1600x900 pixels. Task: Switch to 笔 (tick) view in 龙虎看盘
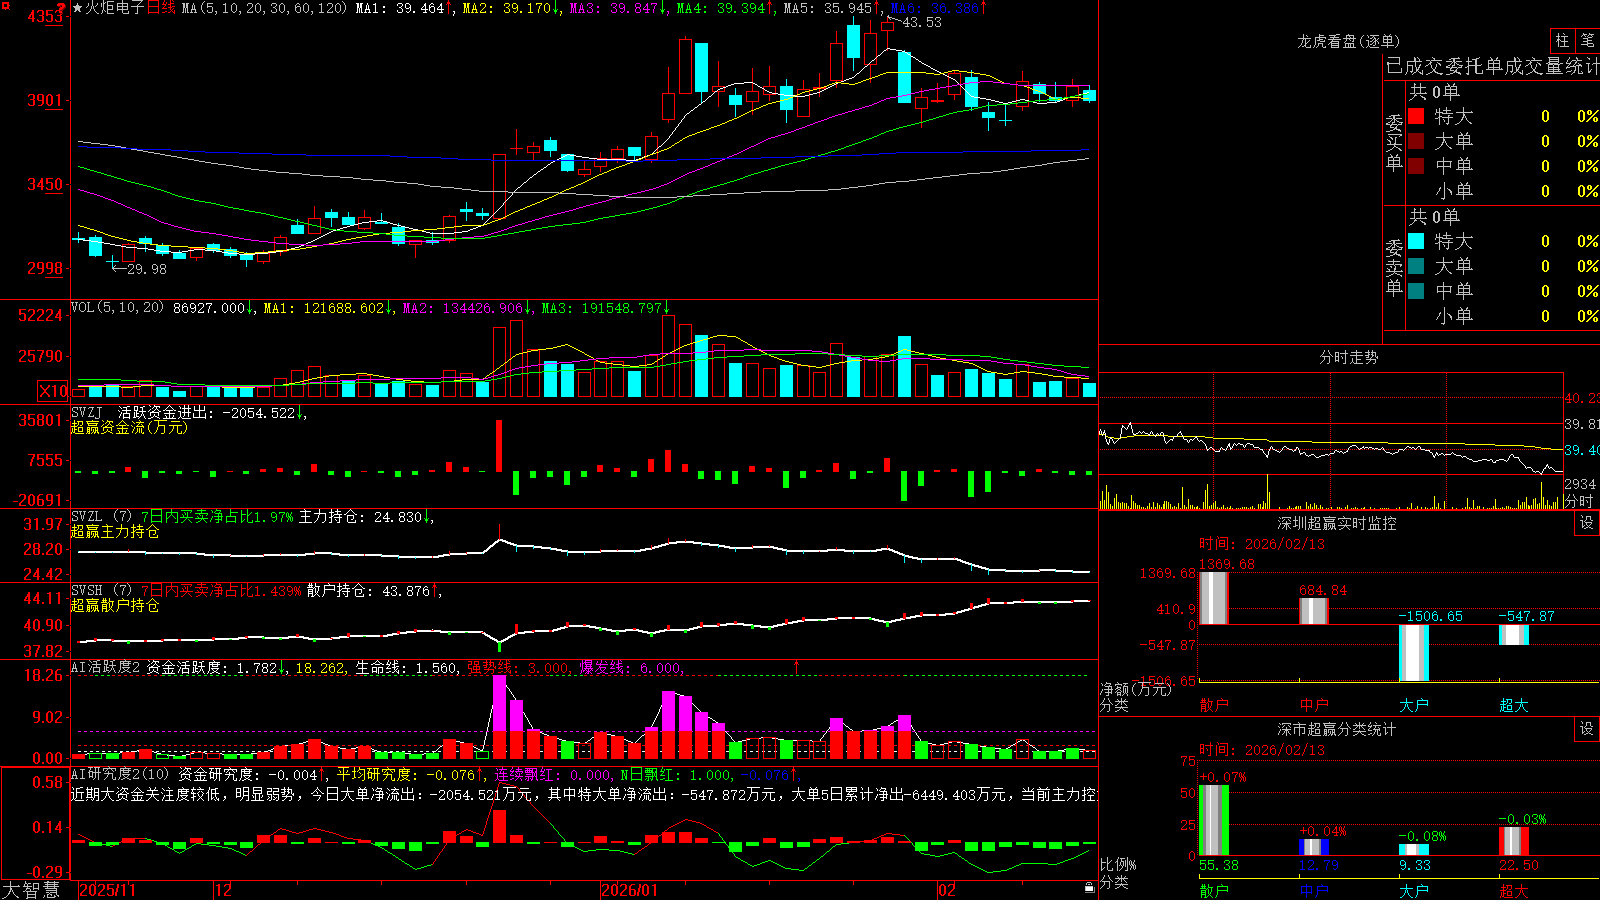click(x=1587, y=41)
